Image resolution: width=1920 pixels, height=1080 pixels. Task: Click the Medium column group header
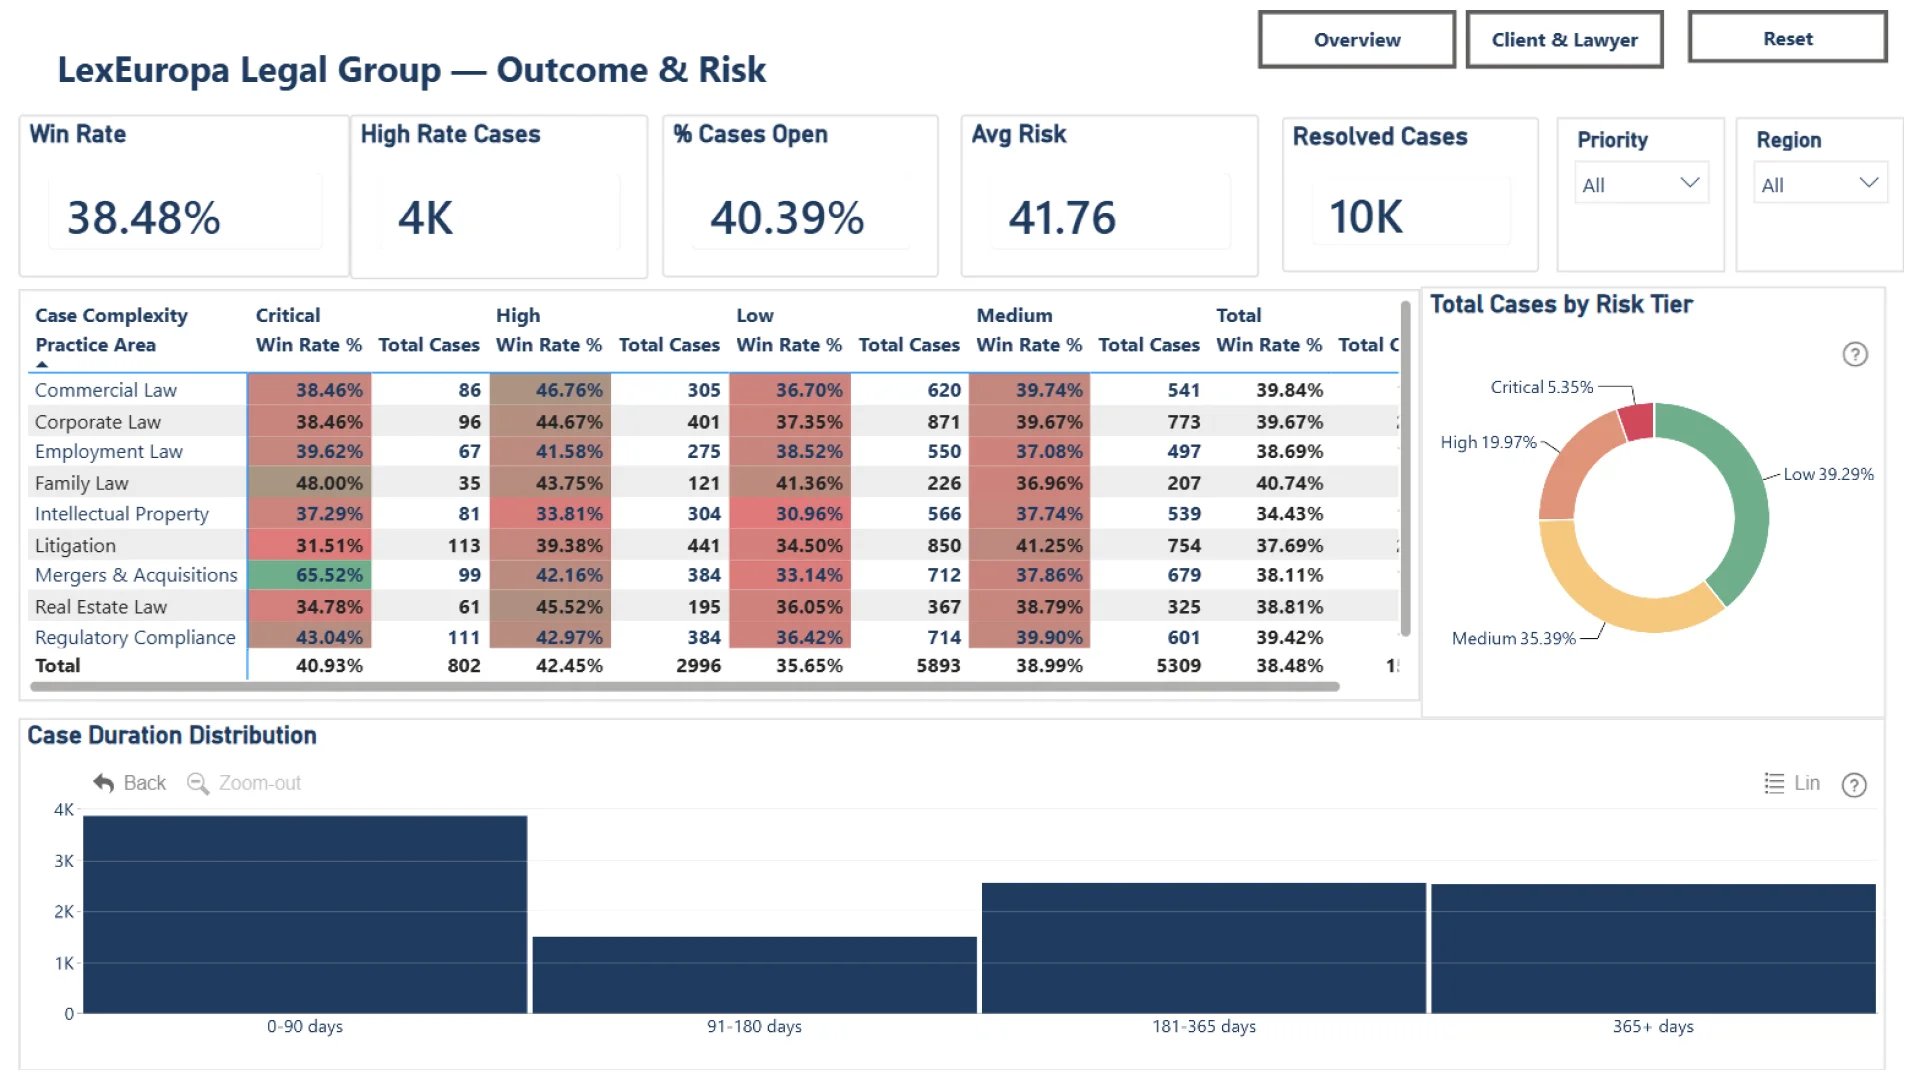[x=1014, y=315]
